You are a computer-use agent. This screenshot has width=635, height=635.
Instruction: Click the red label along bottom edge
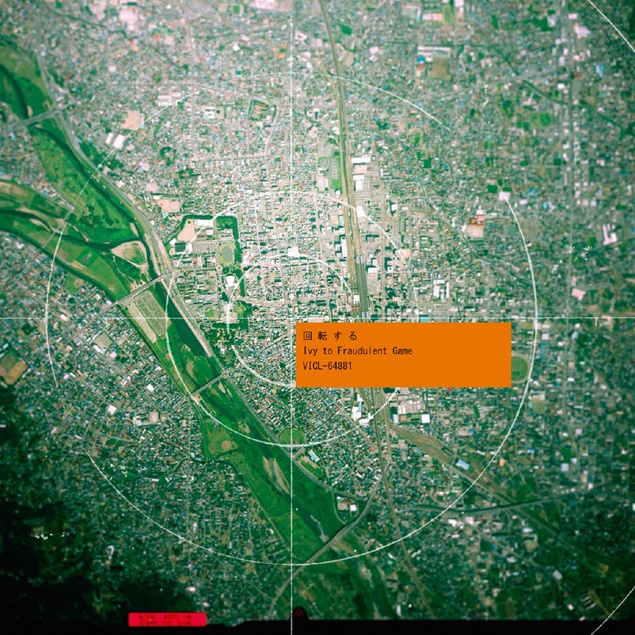tap(167, 619)
